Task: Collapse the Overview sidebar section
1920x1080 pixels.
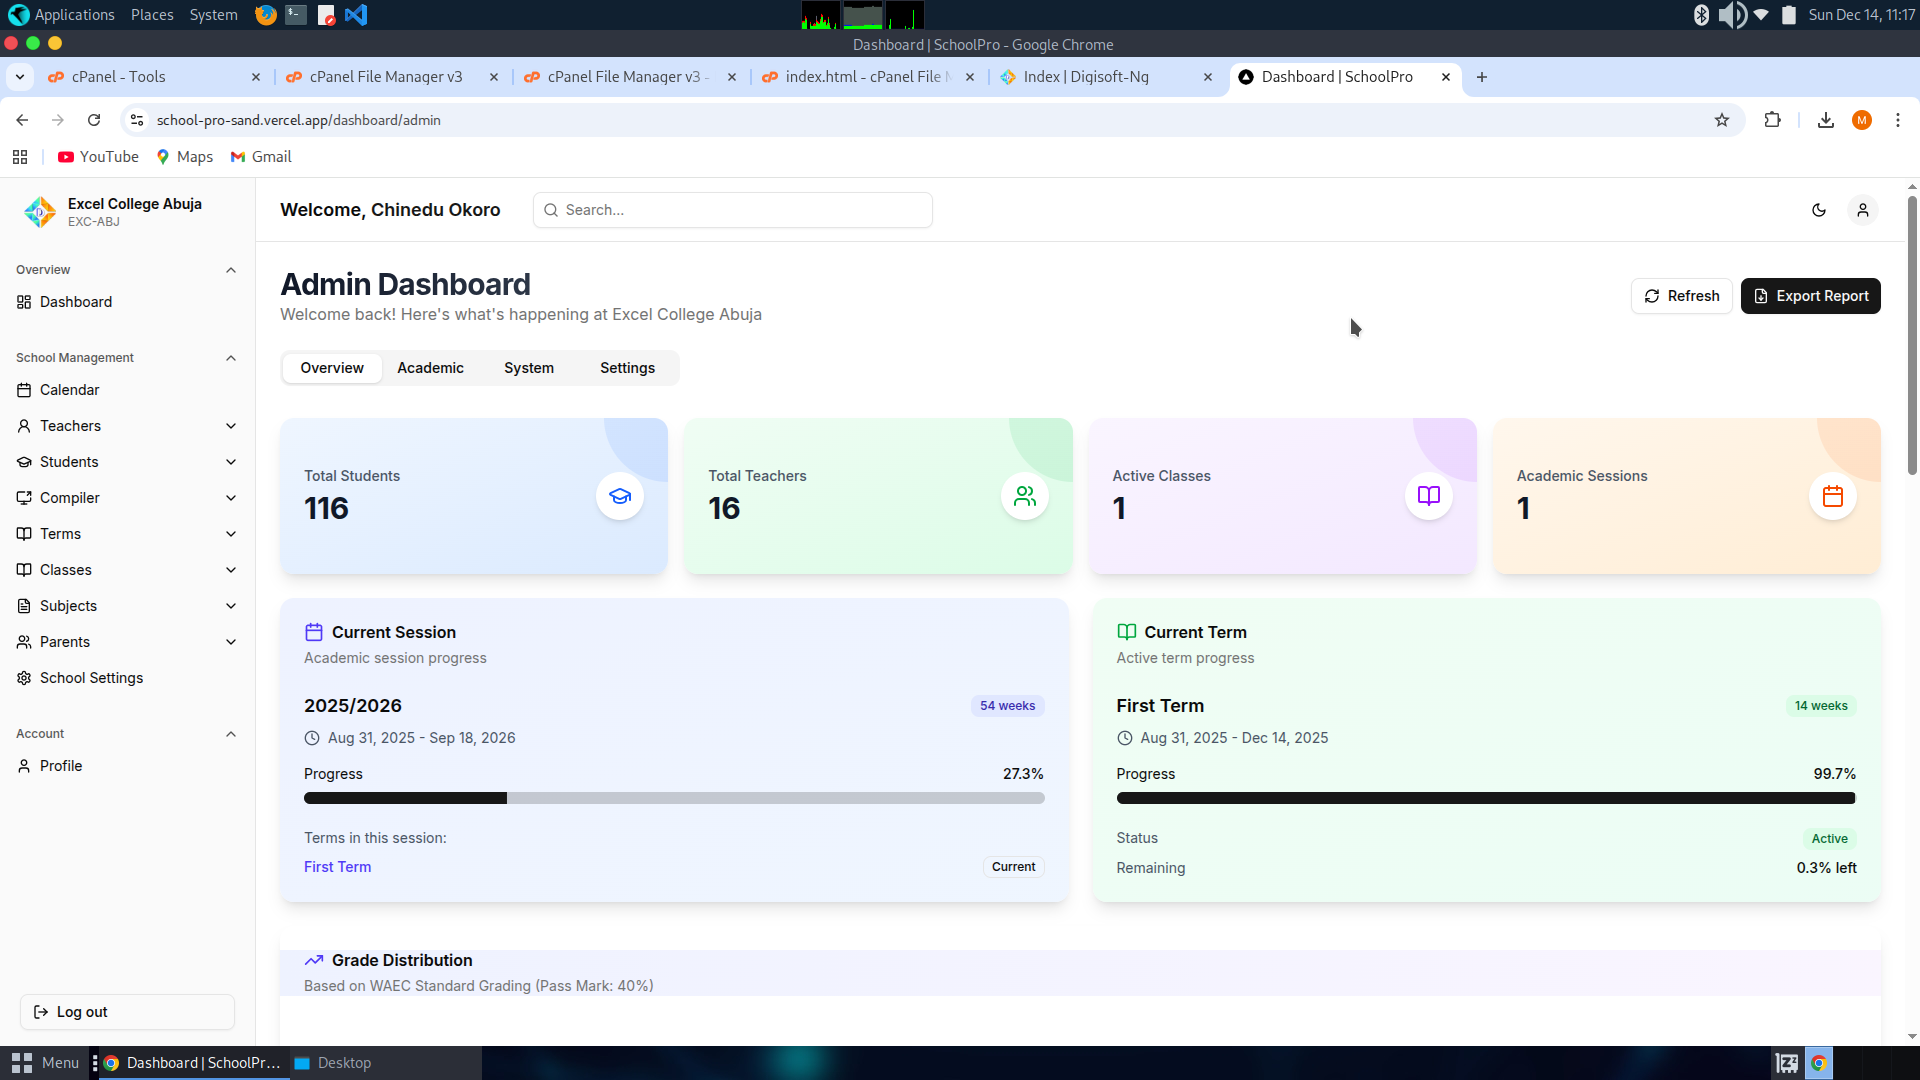Action: pyautogui.click(x=230, y=270)
